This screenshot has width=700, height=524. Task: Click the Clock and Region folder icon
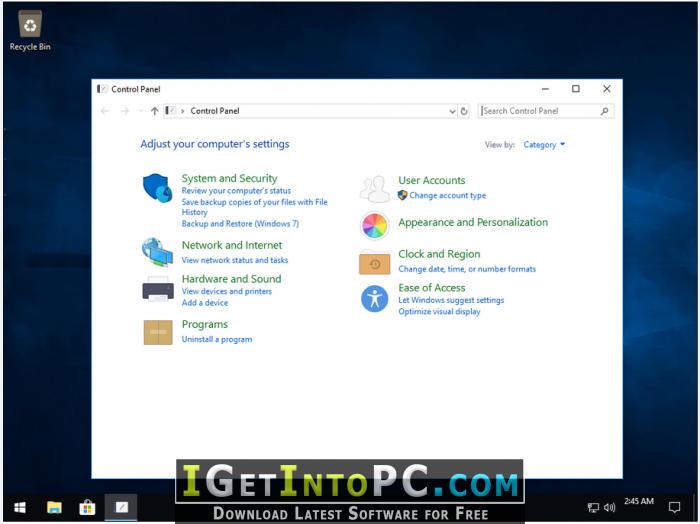(375, 262)
